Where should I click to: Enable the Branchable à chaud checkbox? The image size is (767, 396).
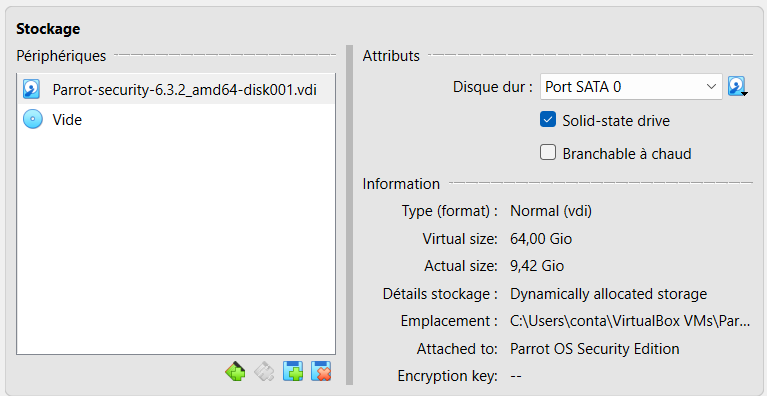[548, 153]
